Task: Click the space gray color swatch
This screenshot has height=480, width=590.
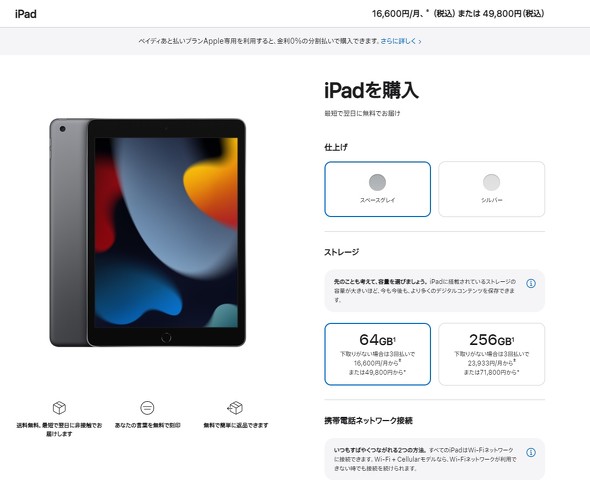Action: 377,182
